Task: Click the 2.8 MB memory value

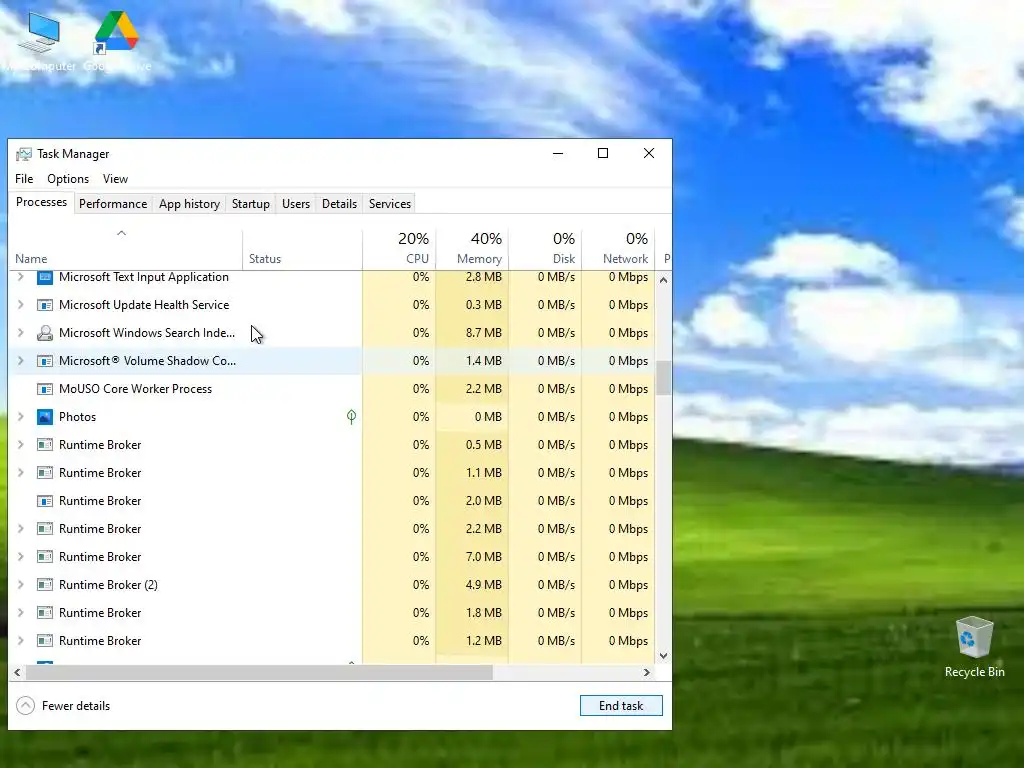Action: 484,277
